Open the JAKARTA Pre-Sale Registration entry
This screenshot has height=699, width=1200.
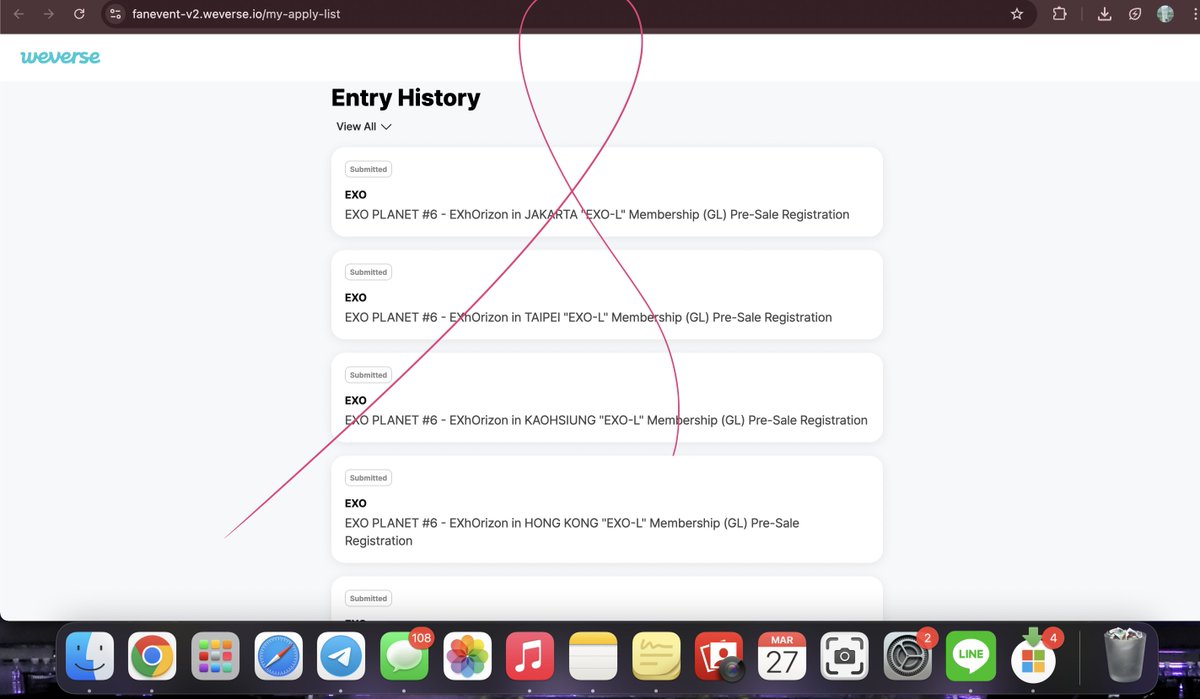(607, 192)
